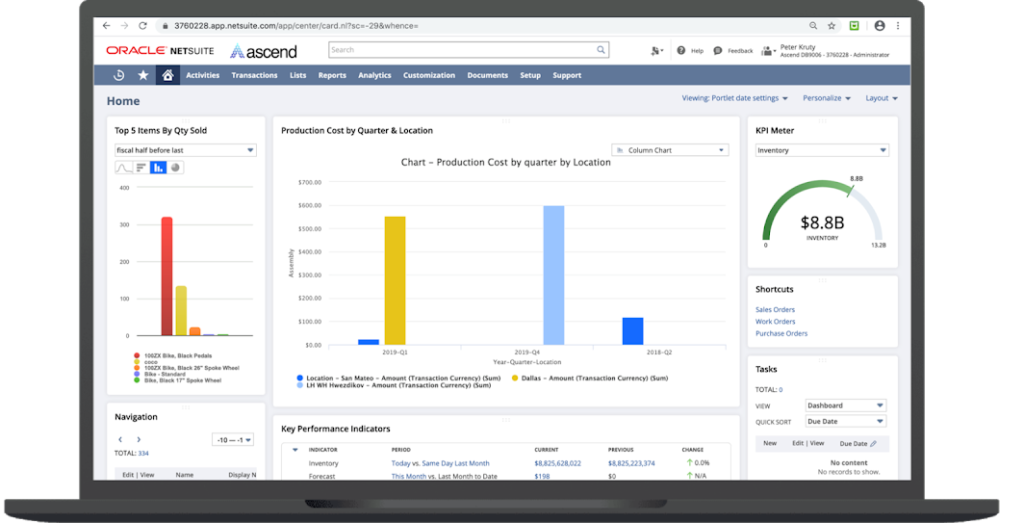This screenshot has width=1024, height=523.
Task: Go to previous page in Navigation portlet
Action: pyautogui.click(x=120, y=439)
